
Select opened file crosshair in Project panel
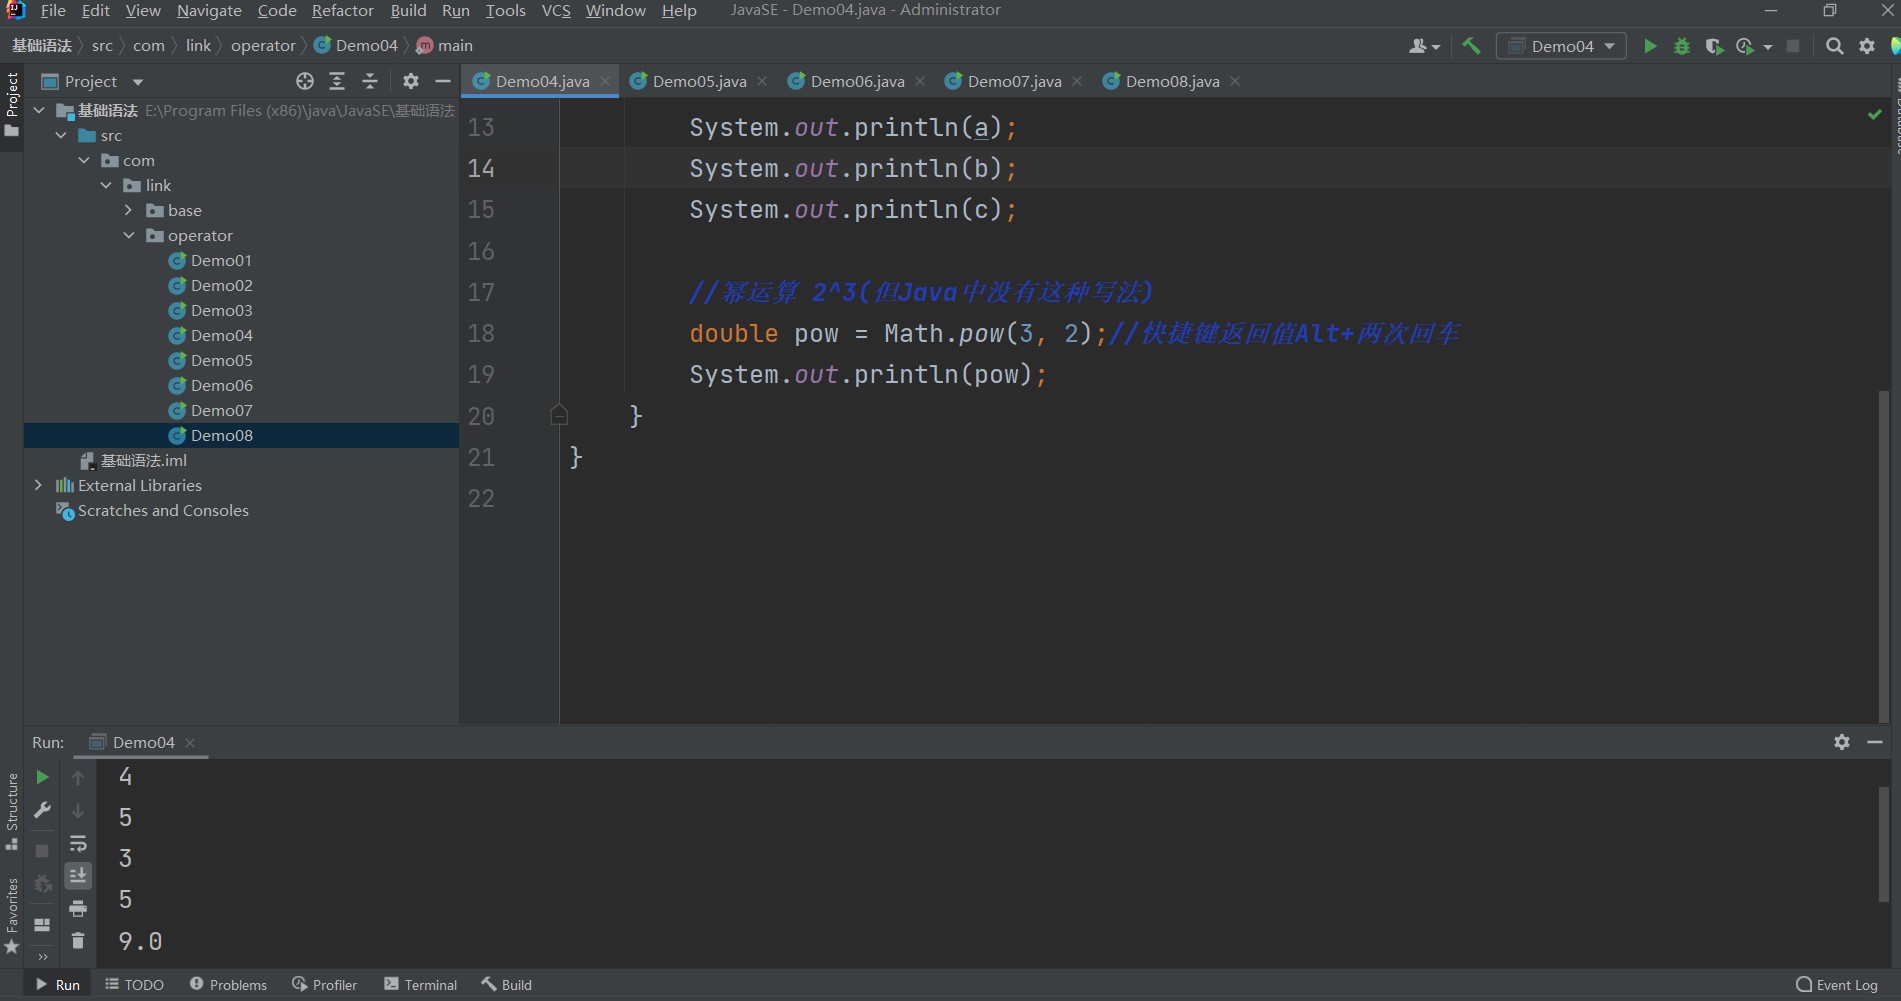pyautogui.click(x=305, y=81)
